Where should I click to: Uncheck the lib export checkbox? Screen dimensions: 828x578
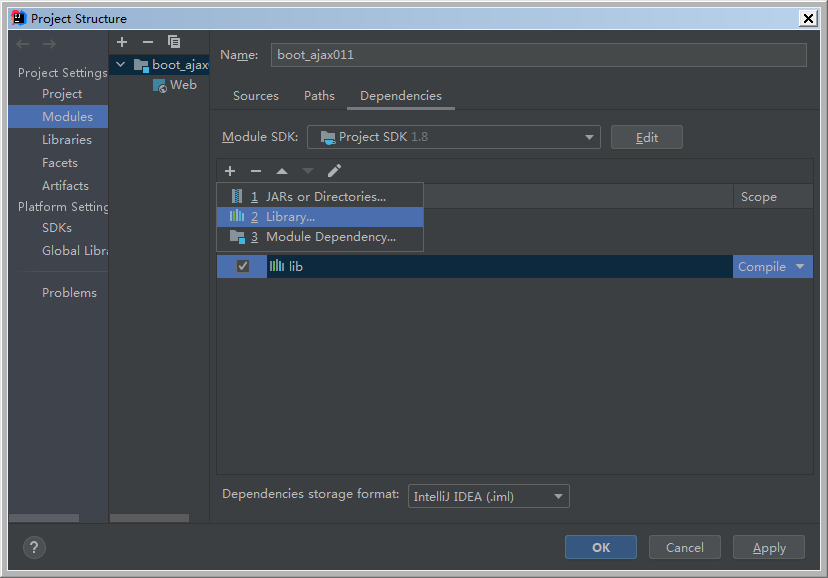pos(243,266)
